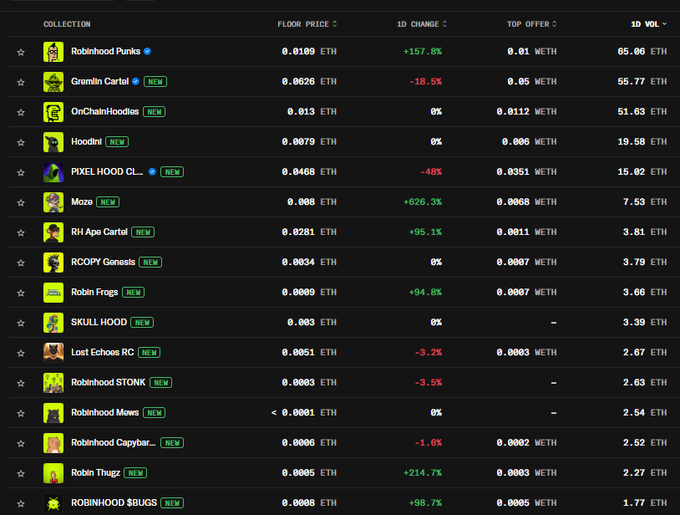Screen dimensions: 680x515
Task: Click OnChainHoodies collection avatar
Action: (x=53, y=112)
